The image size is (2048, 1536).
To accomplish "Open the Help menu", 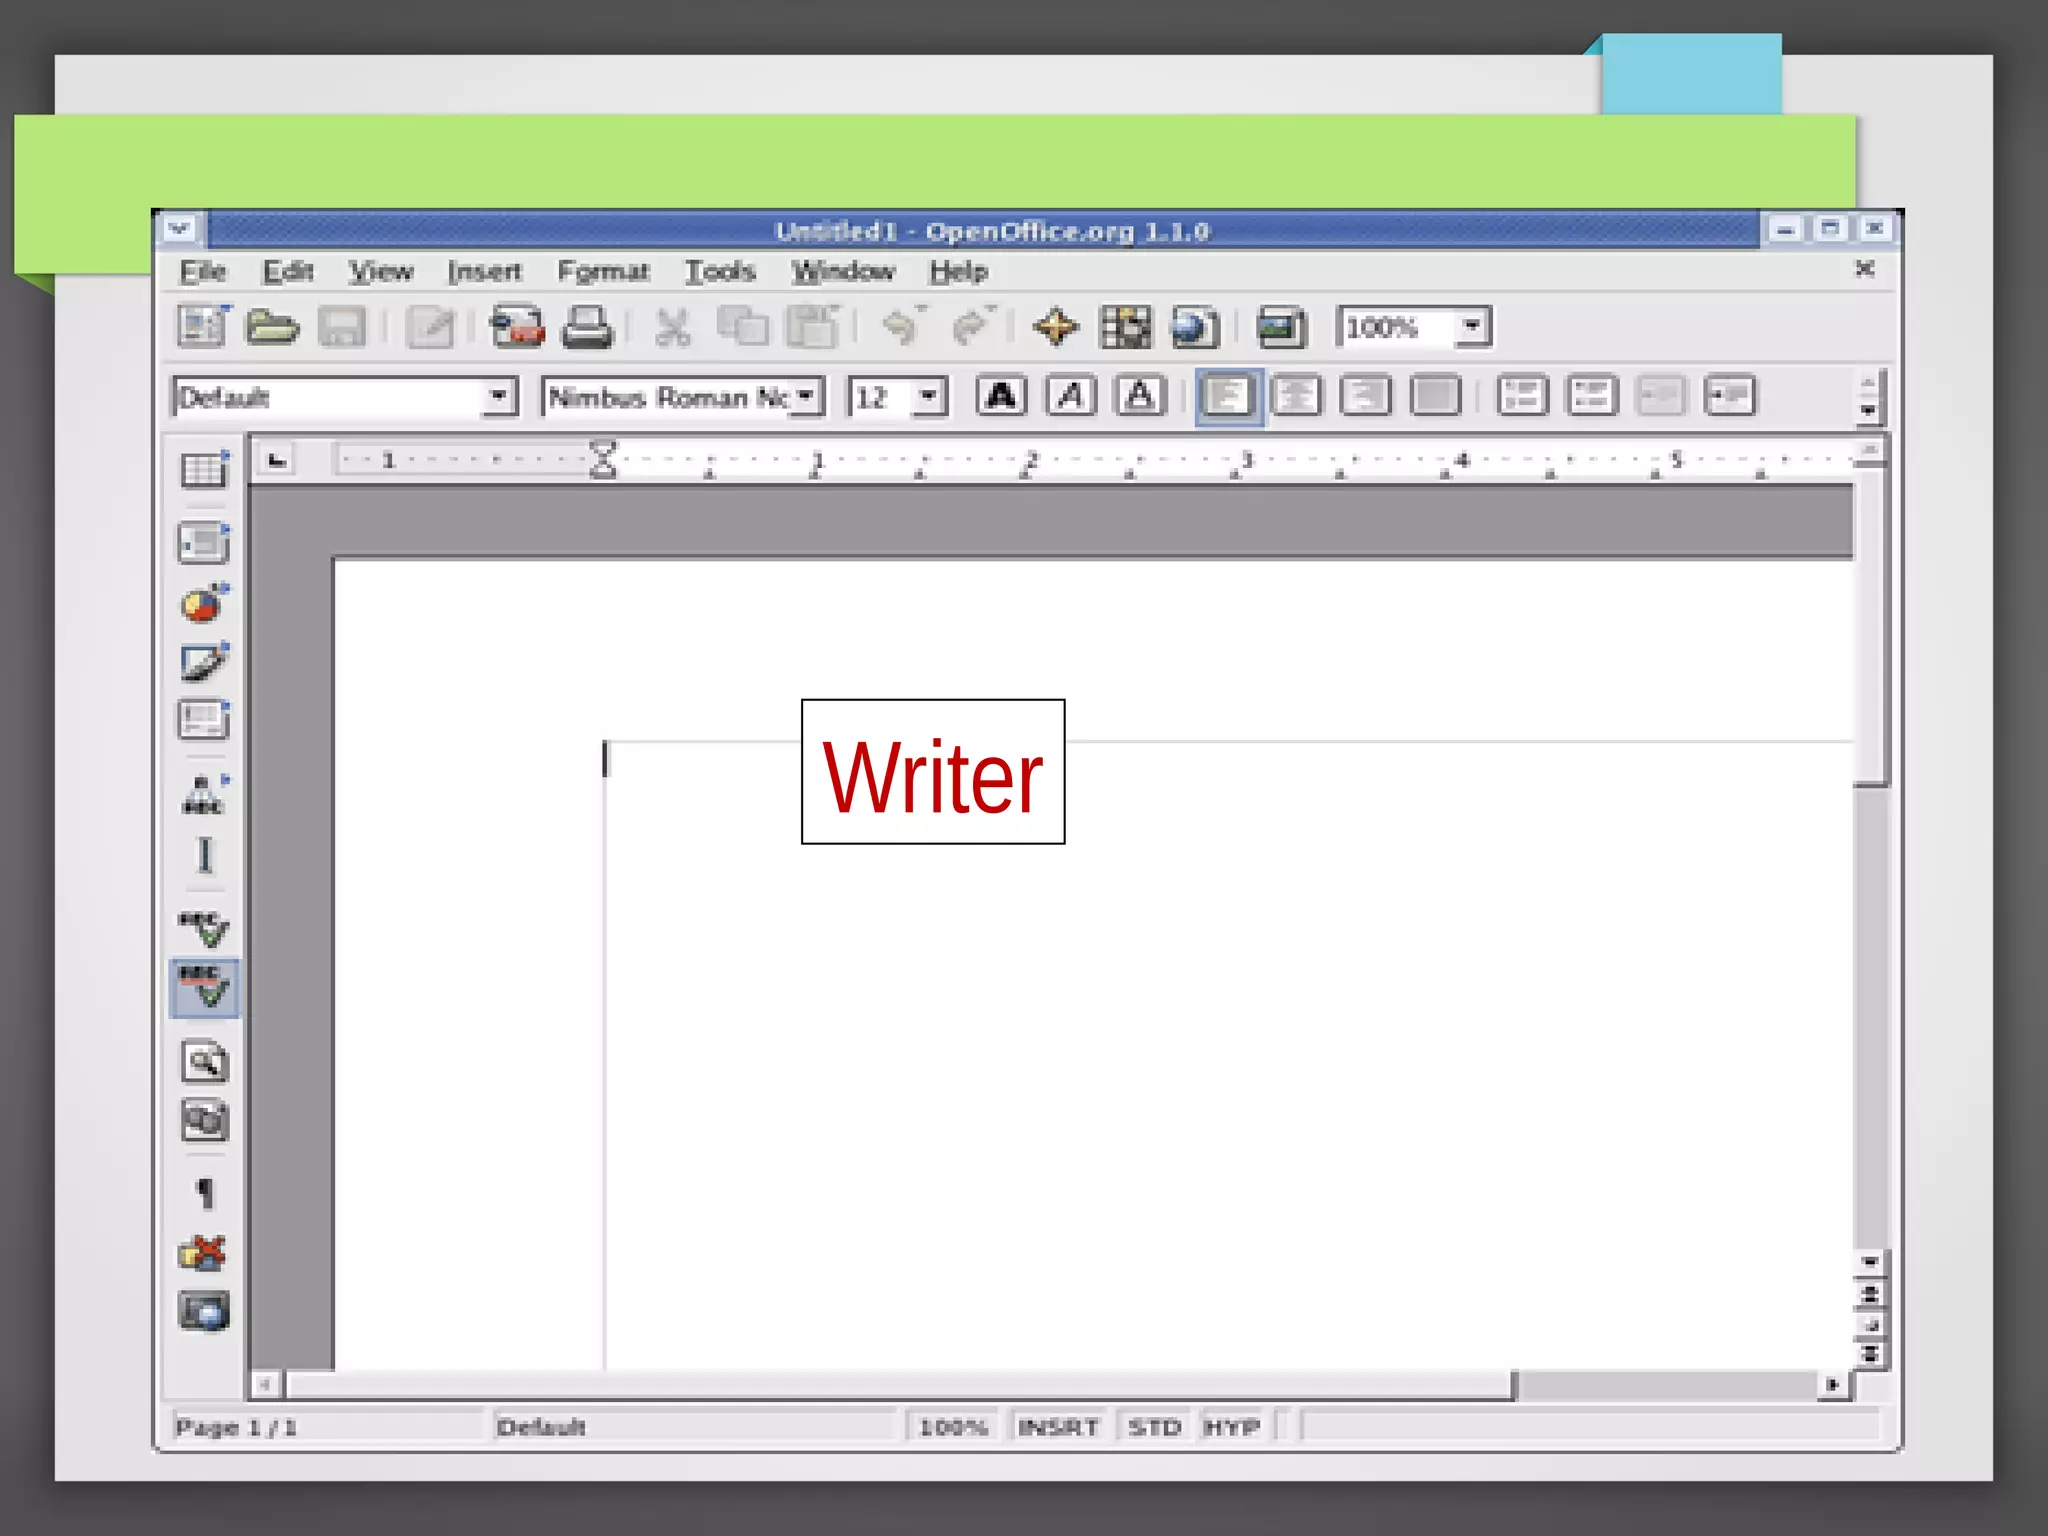I will coord(958,272).
